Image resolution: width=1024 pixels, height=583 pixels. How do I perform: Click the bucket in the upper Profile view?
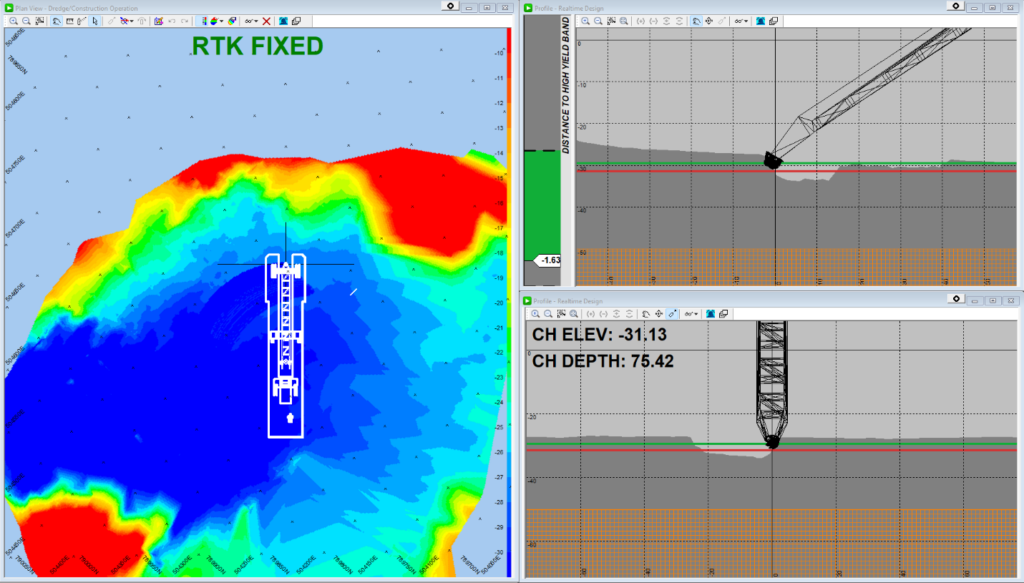point(773,160)
